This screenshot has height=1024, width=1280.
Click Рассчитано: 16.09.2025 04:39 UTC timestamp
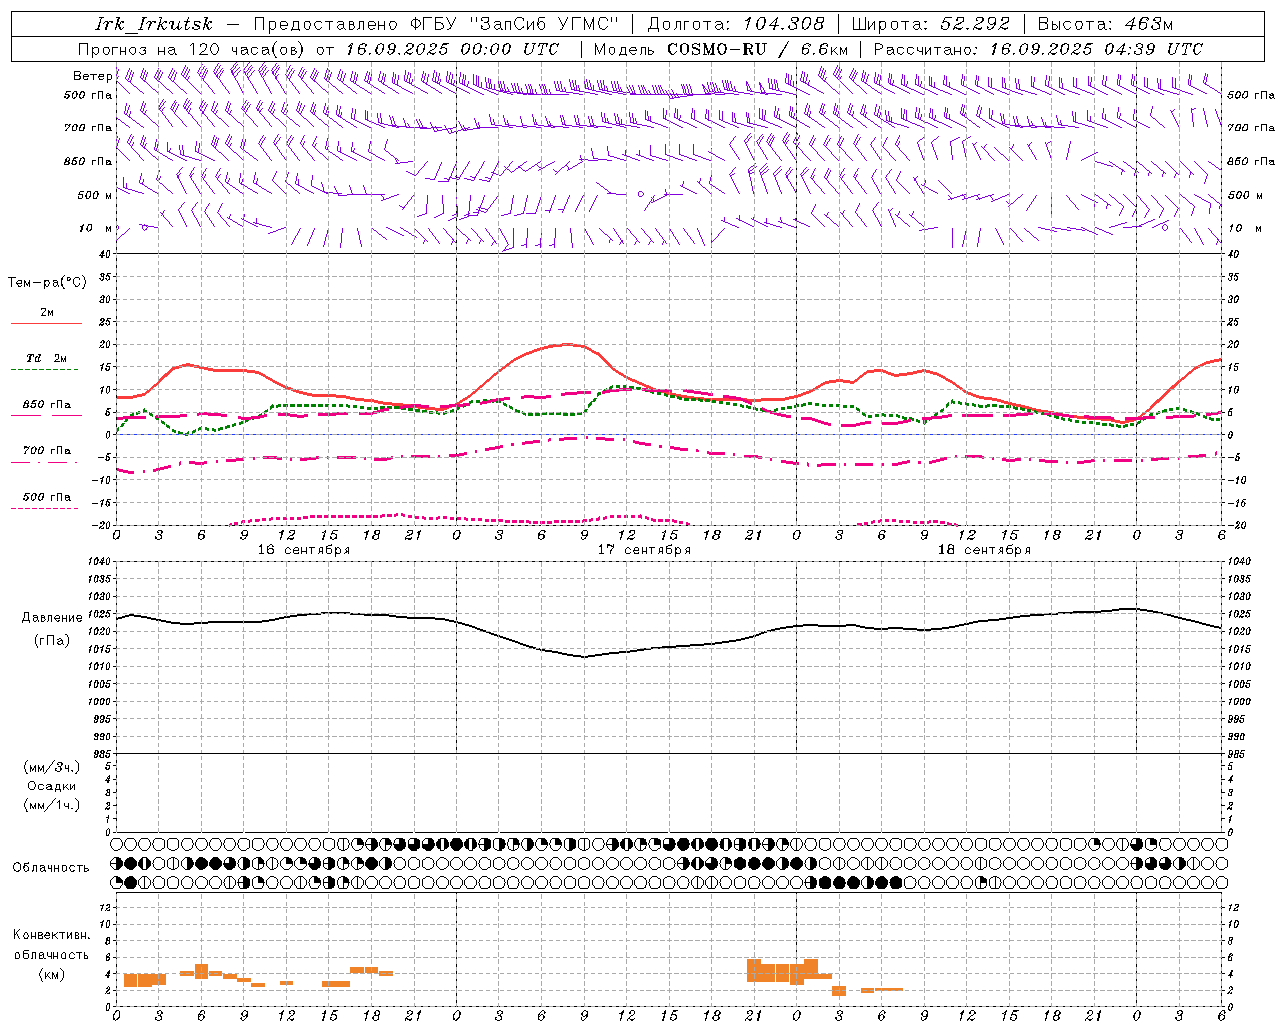(1038, 49)
